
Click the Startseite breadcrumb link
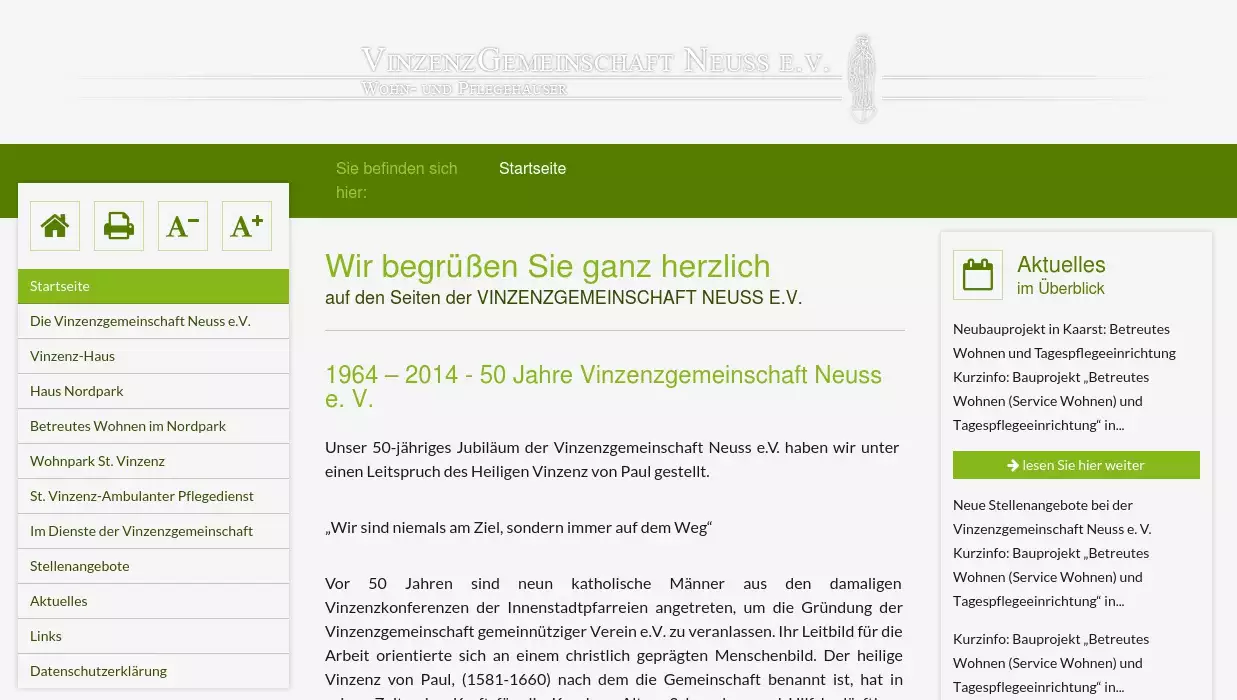[532, 168]
